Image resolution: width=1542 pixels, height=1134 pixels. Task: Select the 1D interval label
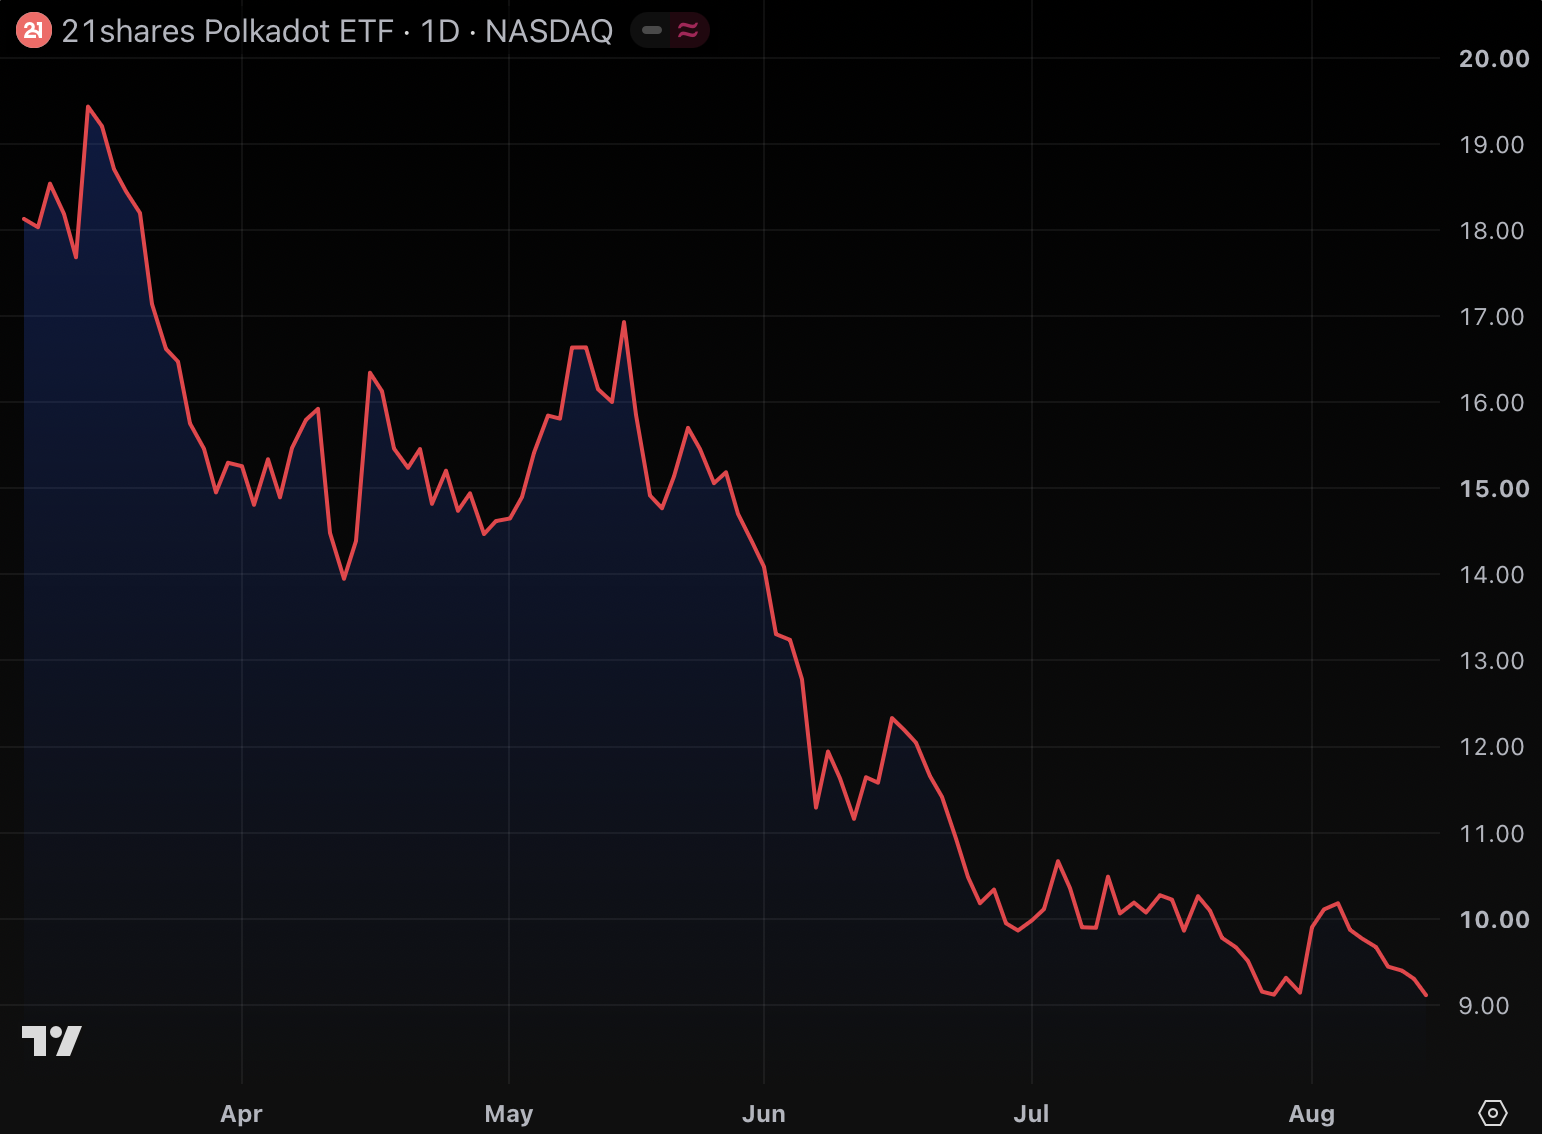tap(440, 31)
